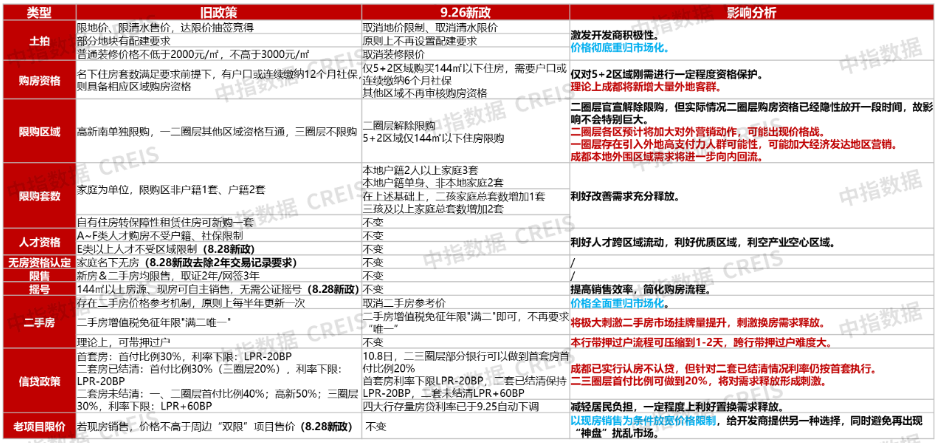Click red text '成都本地外围区域需求将进一步向内回流。'
The height and width of the screenshot is (443, 938).
pos(665,155)
